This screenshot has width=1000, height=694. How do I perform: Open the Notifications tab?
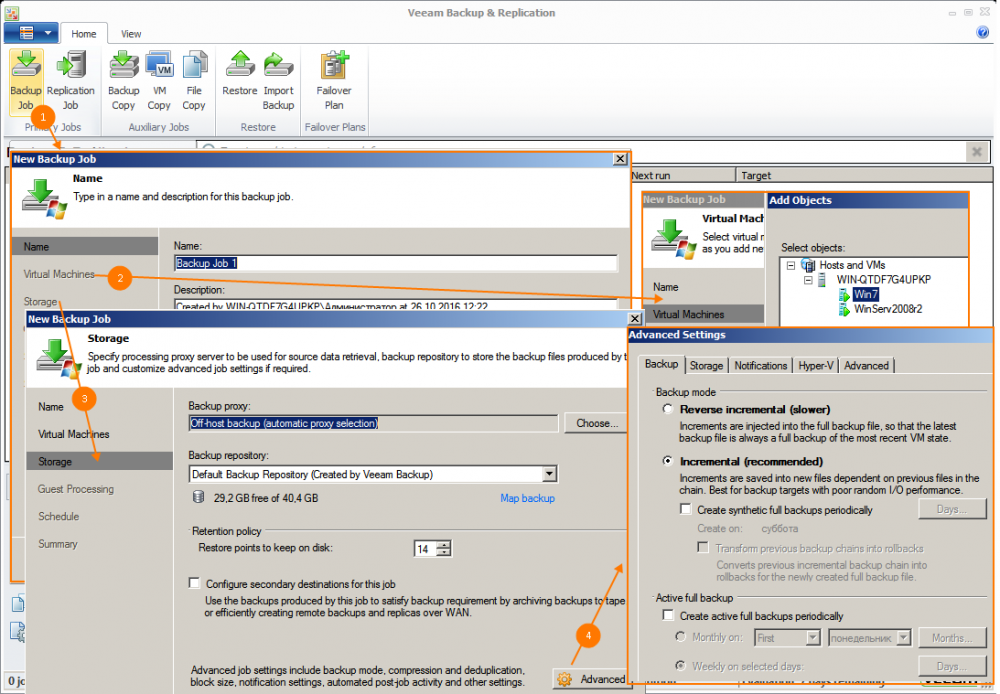[760, 365]
